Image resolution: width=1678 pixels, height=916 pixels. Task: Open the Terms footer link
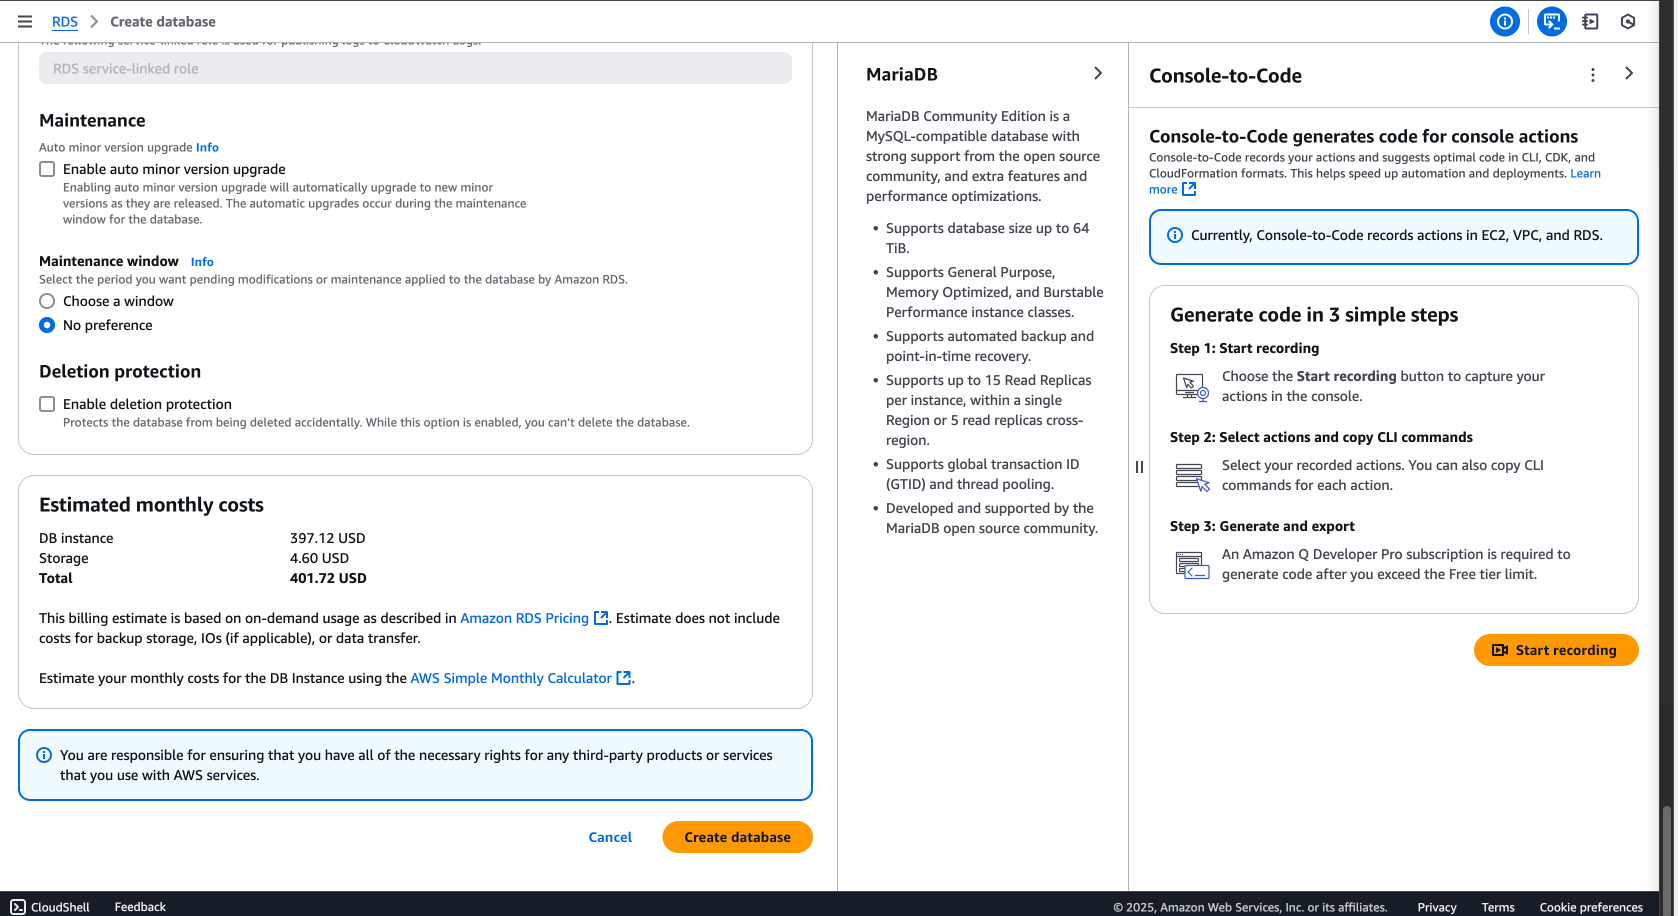coord(1498,907)
